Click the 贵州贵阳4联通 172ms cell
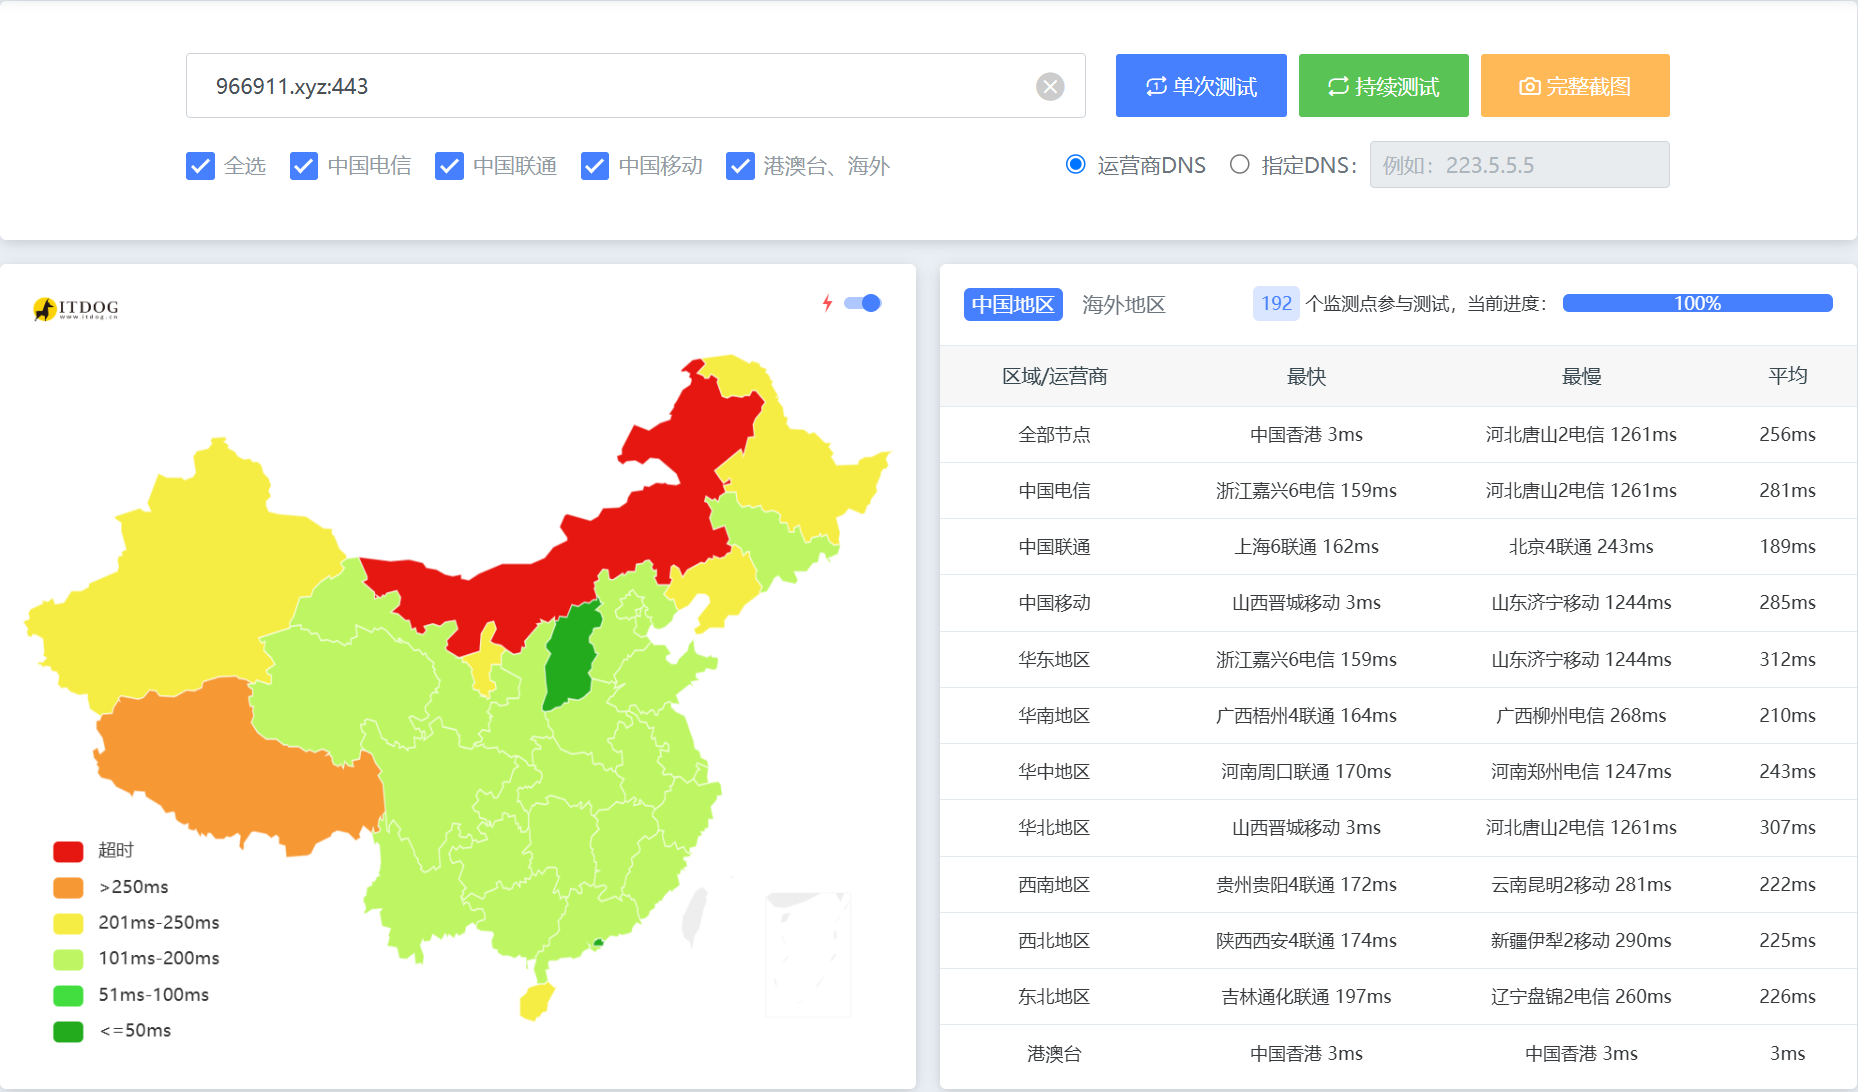1858x1092 pixels. tap(1306, 884)
